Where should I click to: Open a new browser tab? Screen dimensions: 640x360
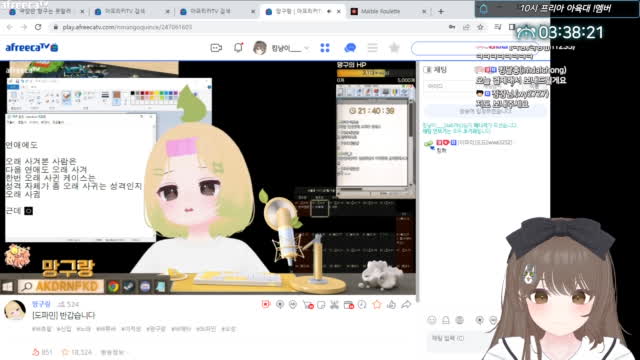(x=441, y=11)
